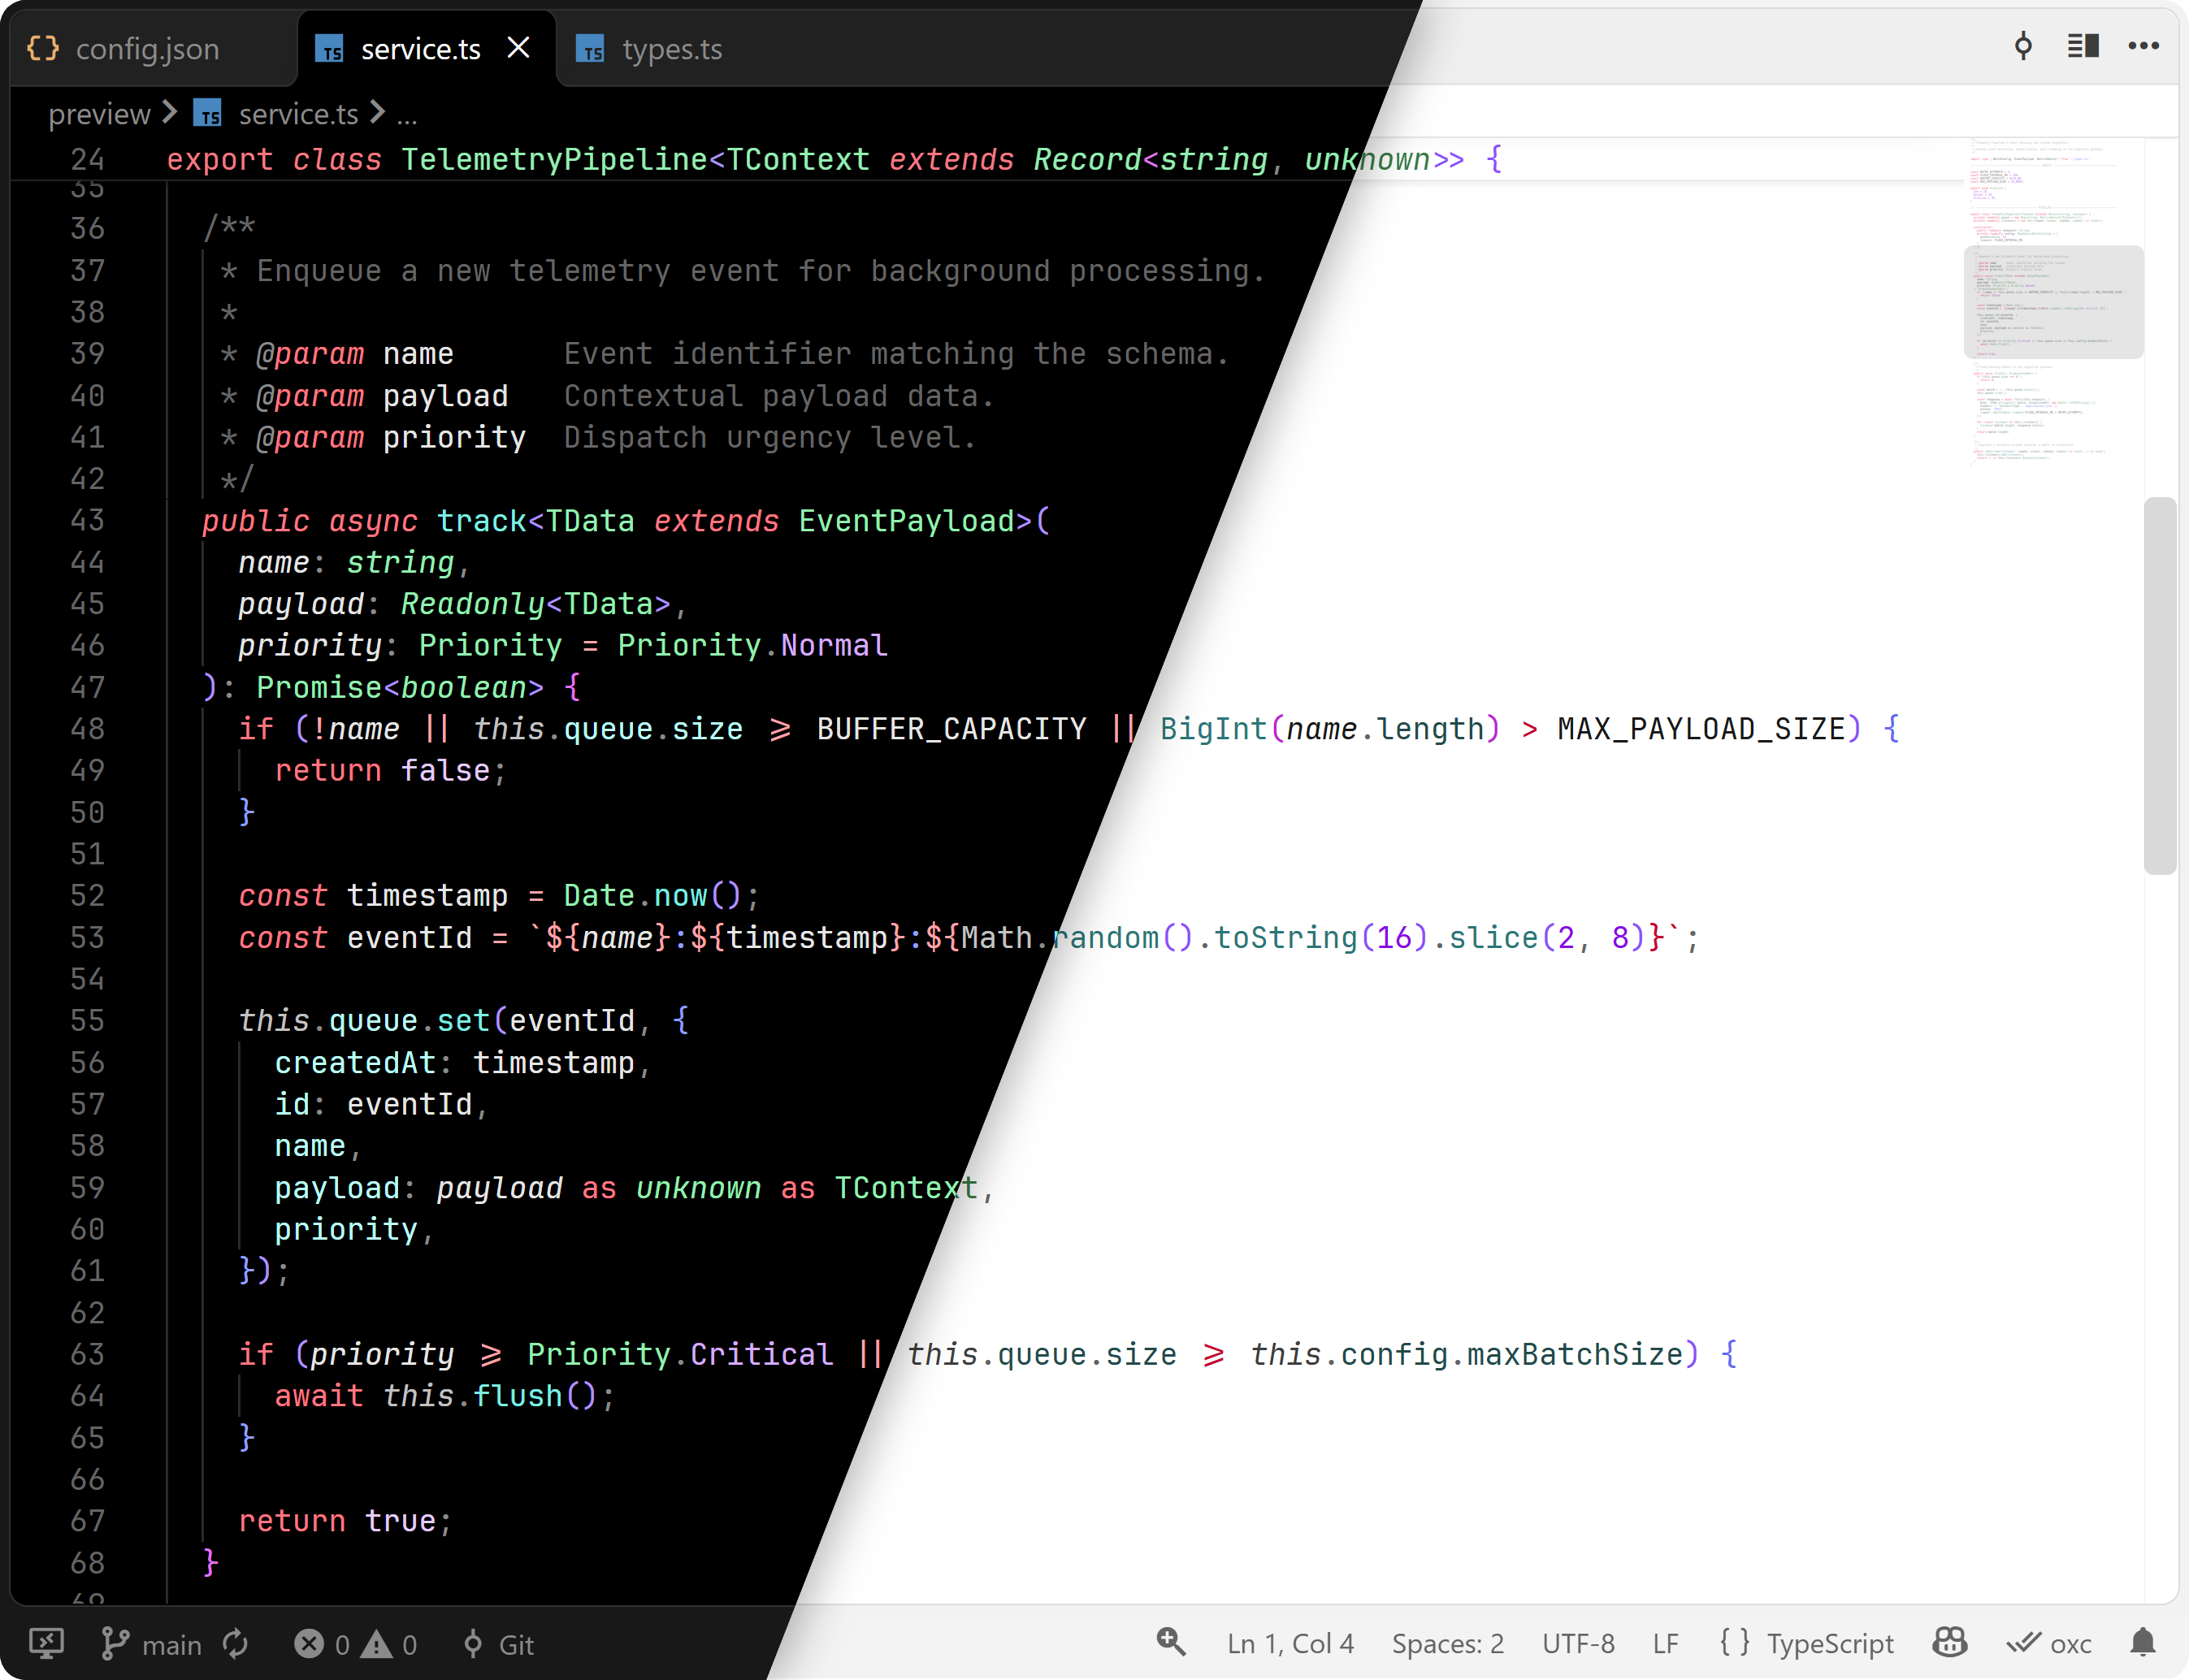
Task: Click the Ln 1, Col 4 cursor position
Action: pos(1290,1643)
